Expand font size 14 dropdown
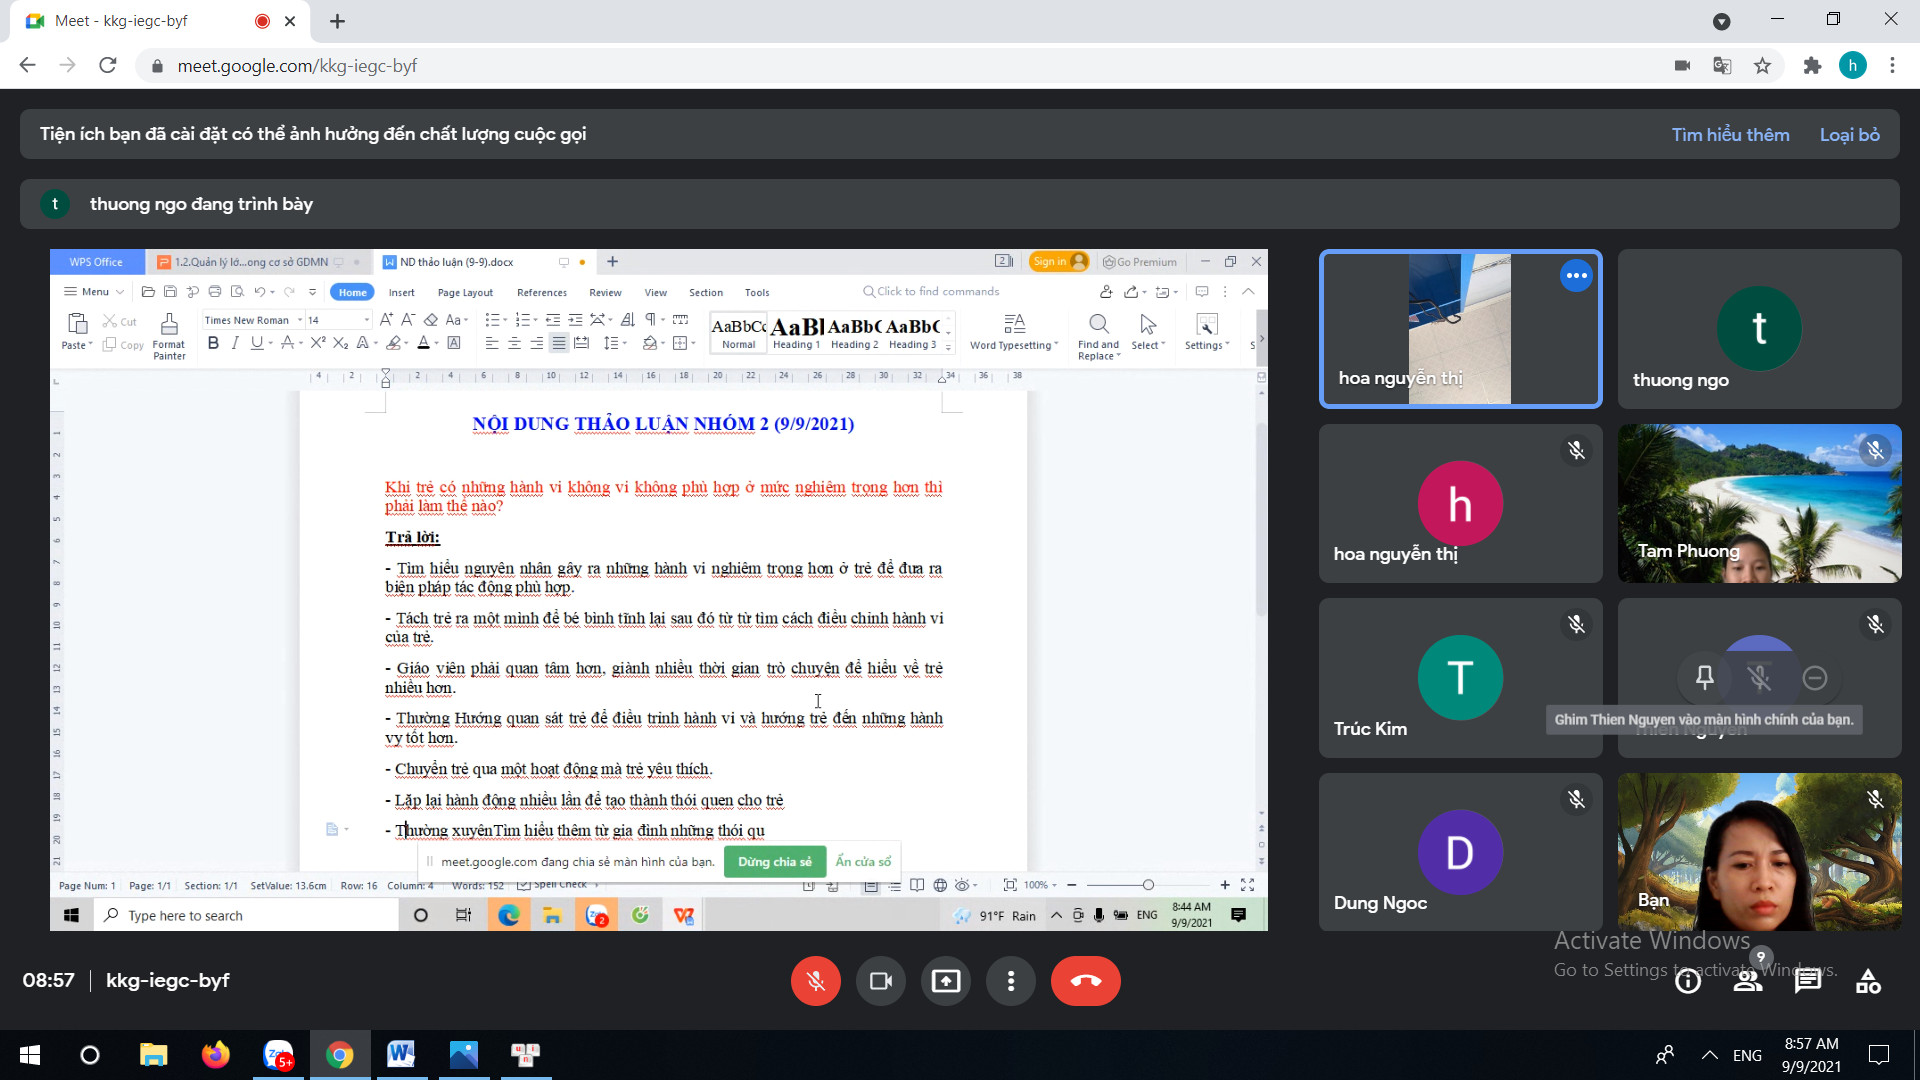1920x1080 pixels. 366,320
